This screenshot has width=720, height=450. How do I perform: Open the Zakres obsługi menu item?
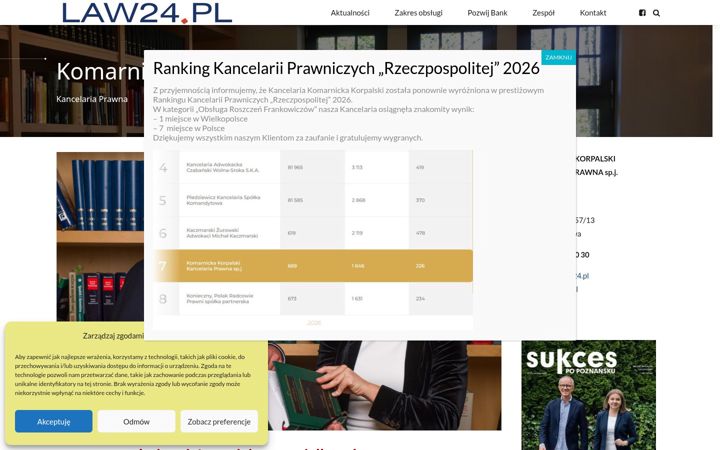[418, 13]
